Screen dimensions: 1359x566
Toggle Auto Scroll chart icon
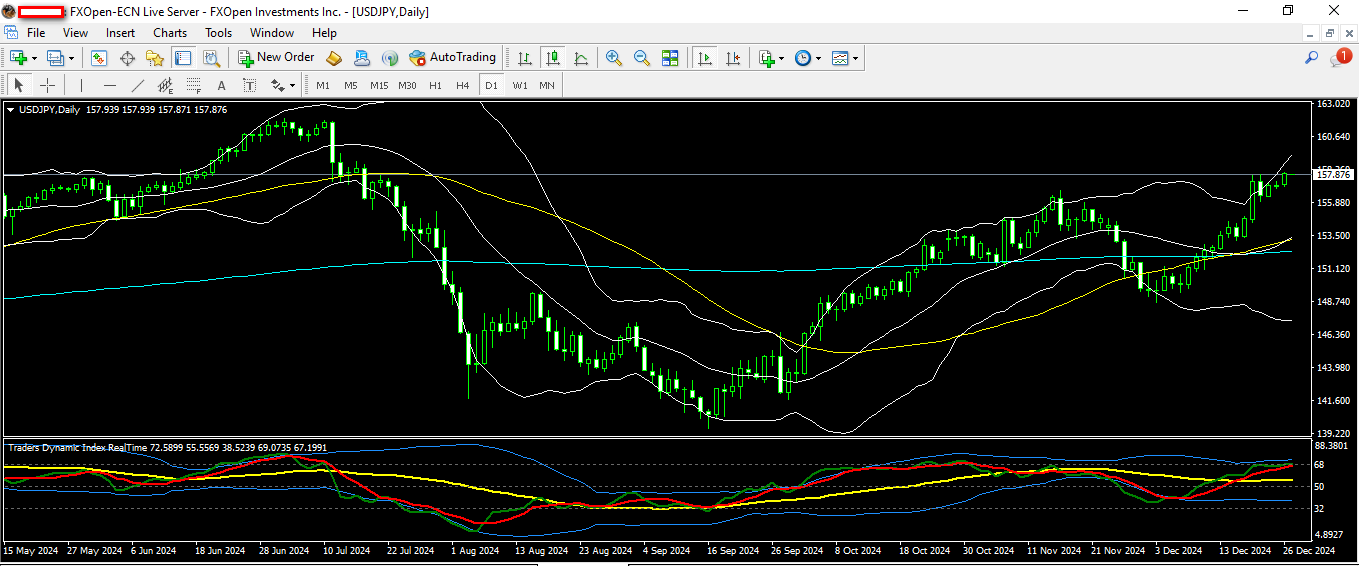coord(705,58)
